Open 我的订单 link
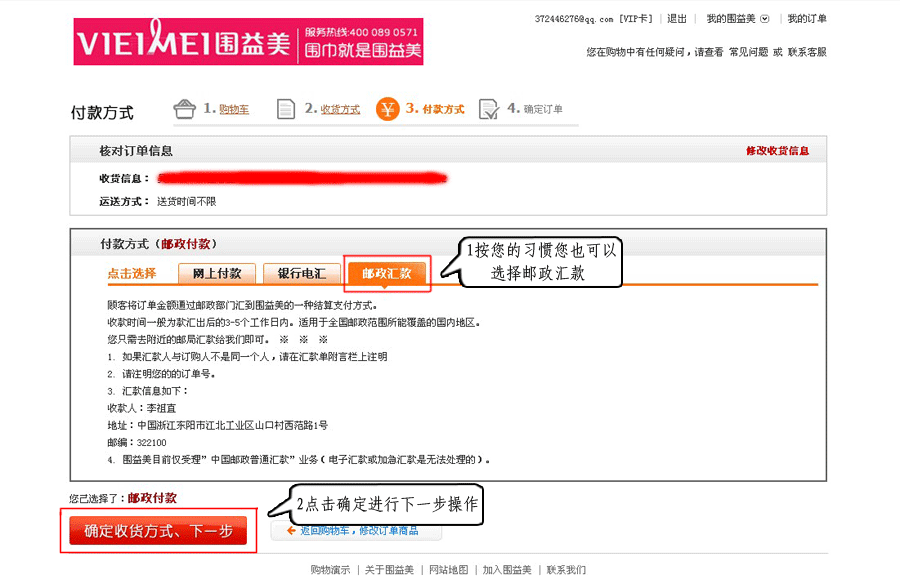 click(x=807, y=19)
